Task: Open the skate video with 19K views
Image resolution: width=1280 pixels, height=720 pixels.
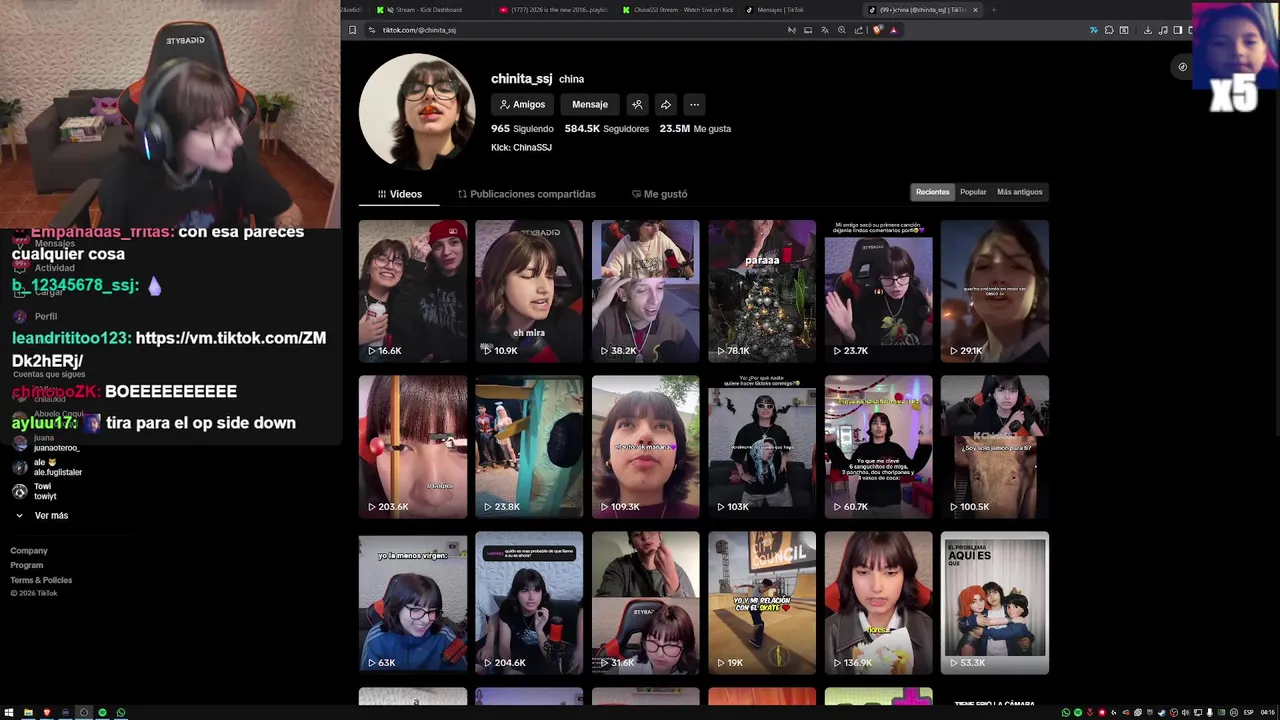Action: [762, 603]
